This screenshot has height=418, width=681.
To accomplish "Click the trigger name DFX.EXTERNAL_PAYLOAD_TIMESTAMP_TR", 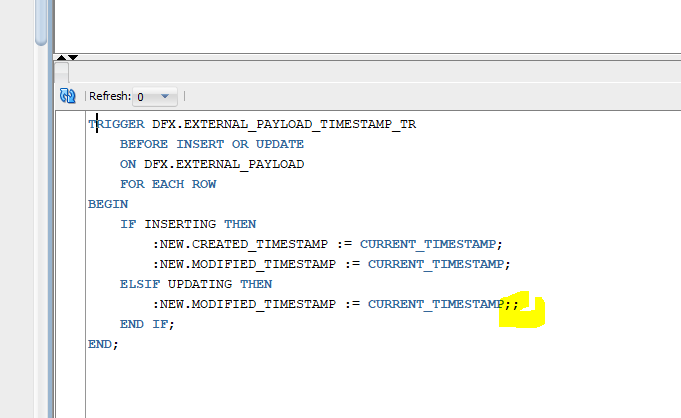I will click(x=284, y=125).
